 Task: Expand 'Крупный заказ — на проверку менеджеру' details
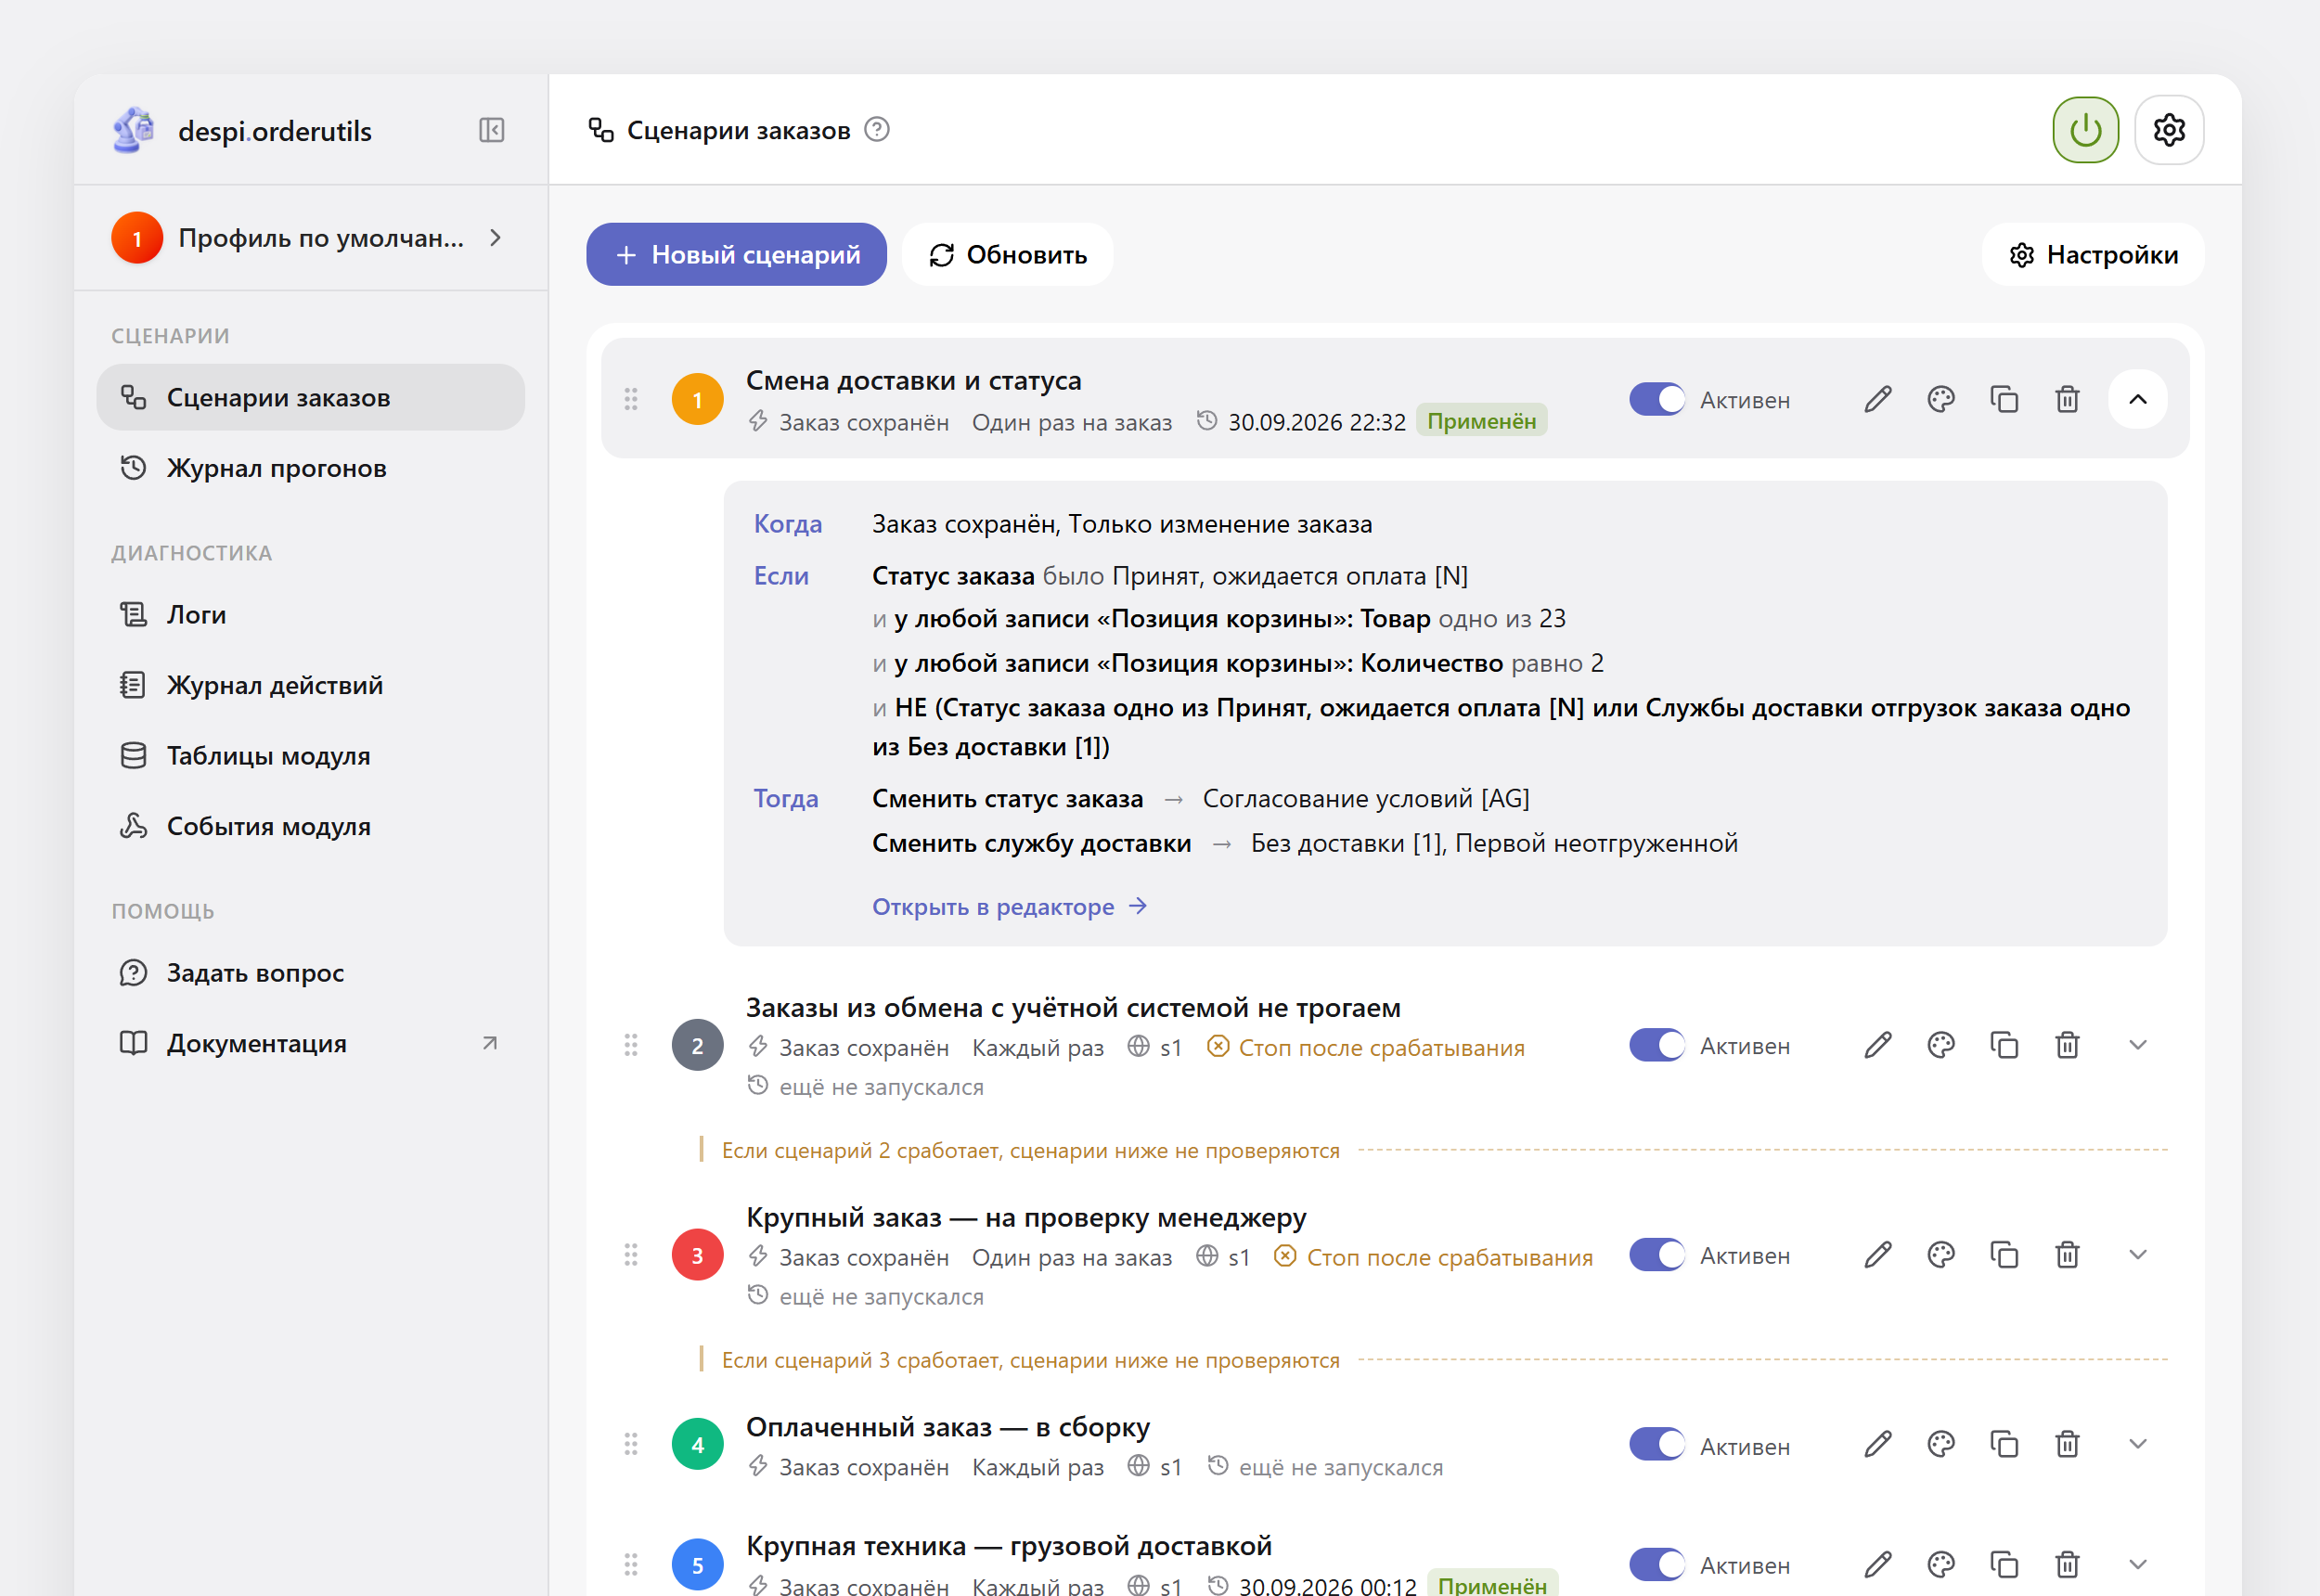2137,1255
